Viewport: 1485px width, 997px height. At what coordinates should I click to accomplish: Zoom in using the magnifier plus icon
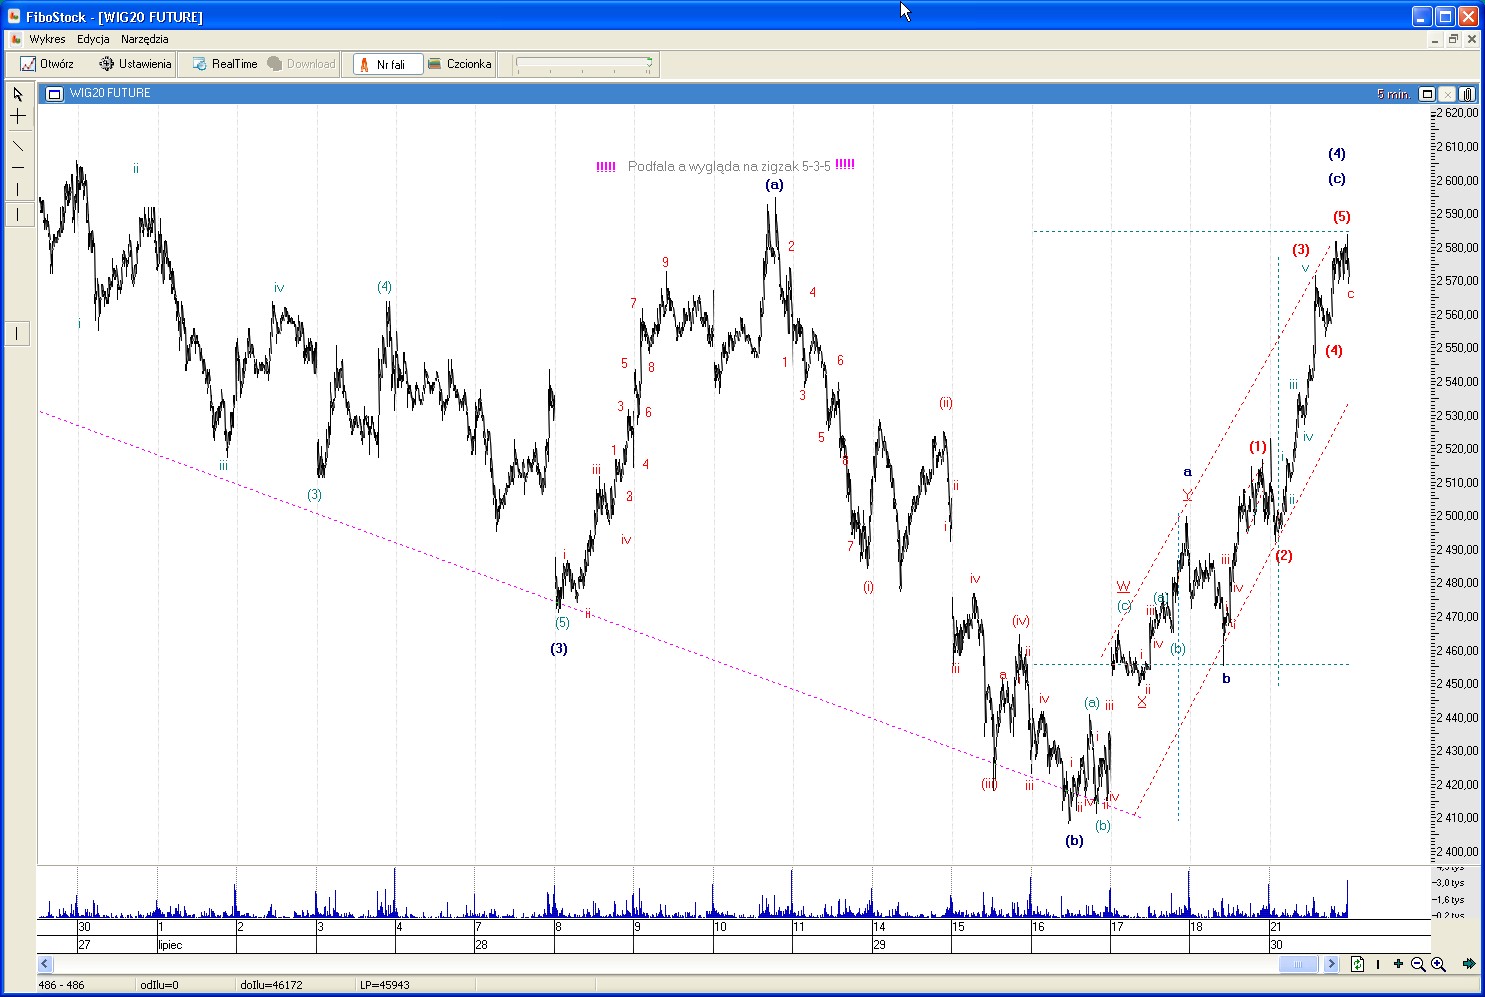pyautogui.click(x=1438, y=965)
